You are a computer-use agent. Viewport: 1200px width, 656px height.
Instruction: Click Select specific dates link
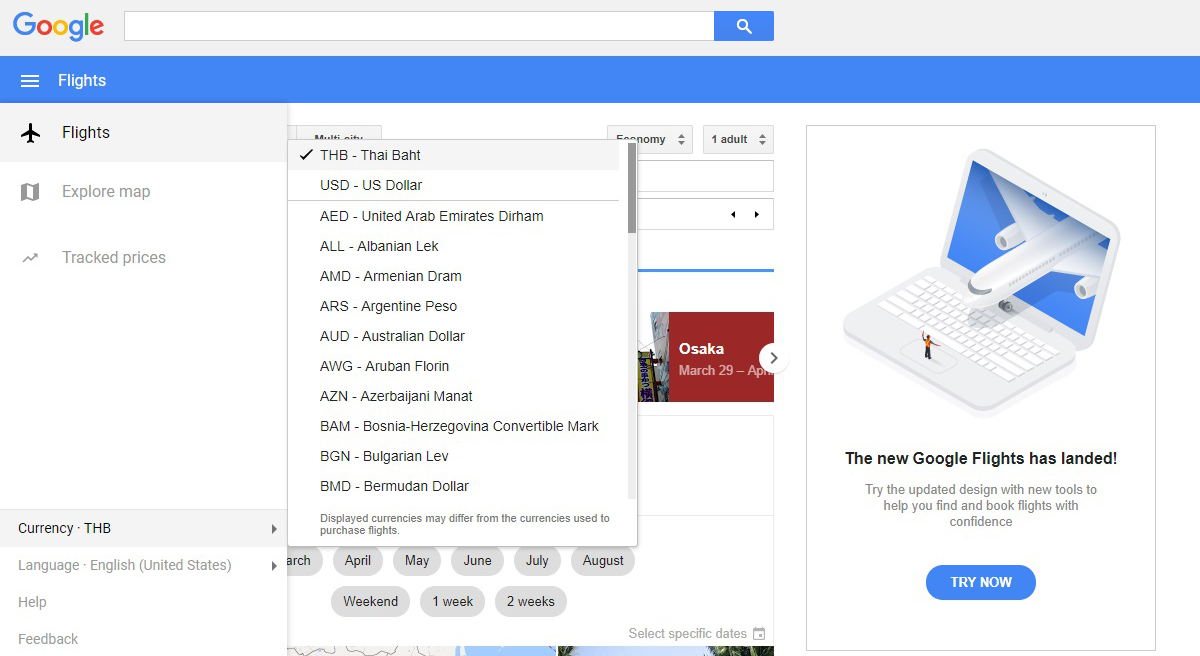coord(687,634)
